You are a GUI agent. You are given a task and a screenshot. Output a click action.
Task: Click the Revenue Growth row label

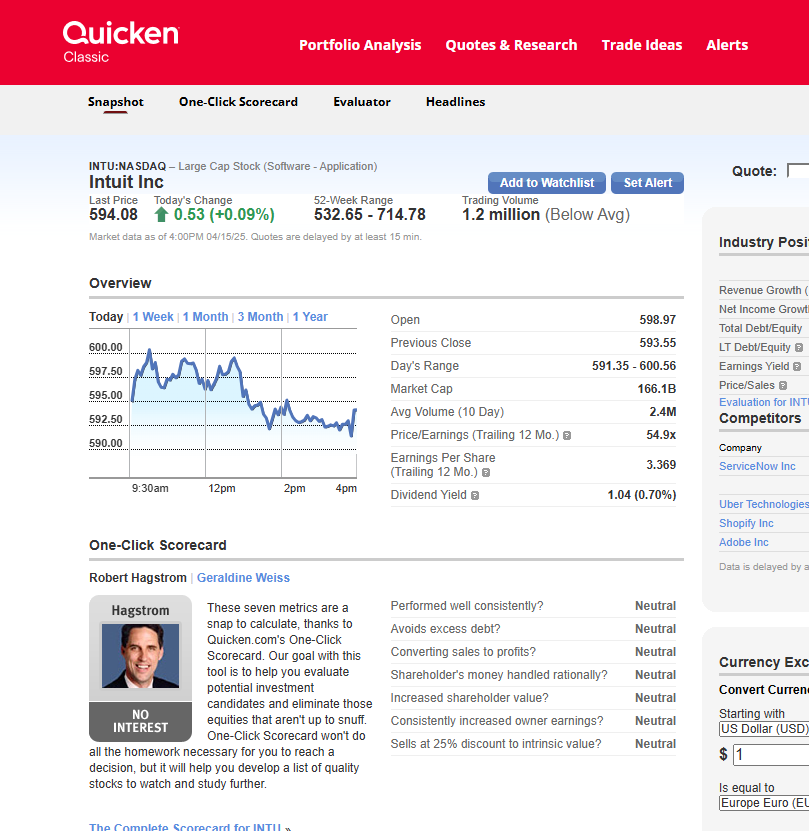pyautogui.click(x=763, y=290)
